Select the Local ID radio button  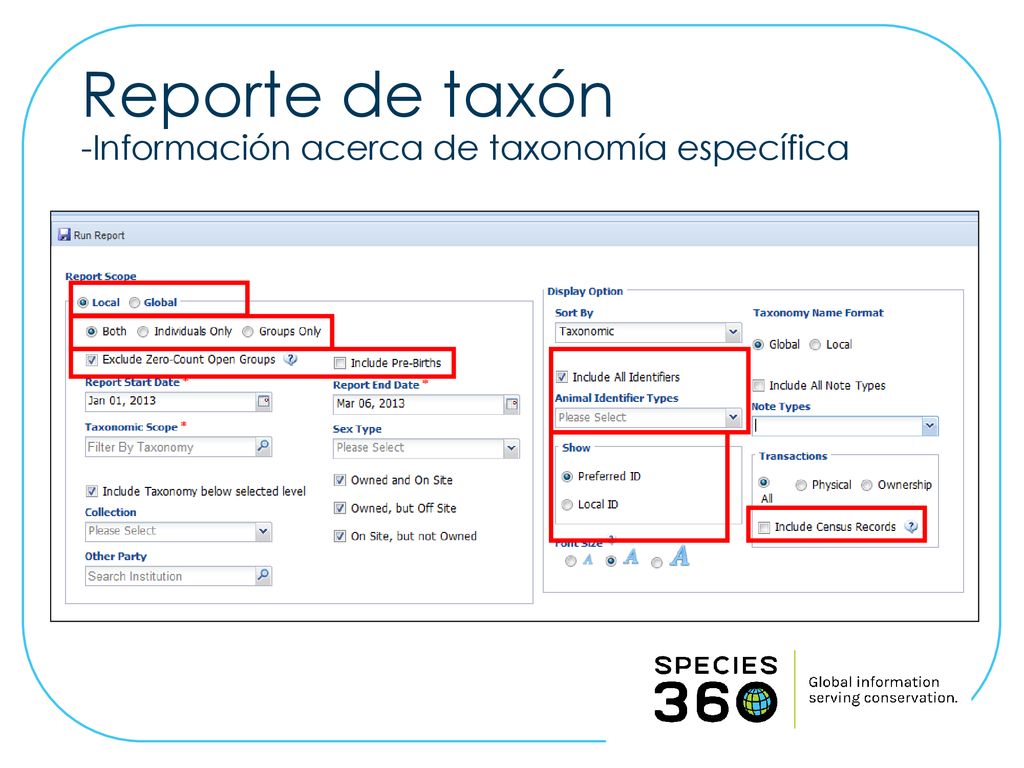point(568,504)
